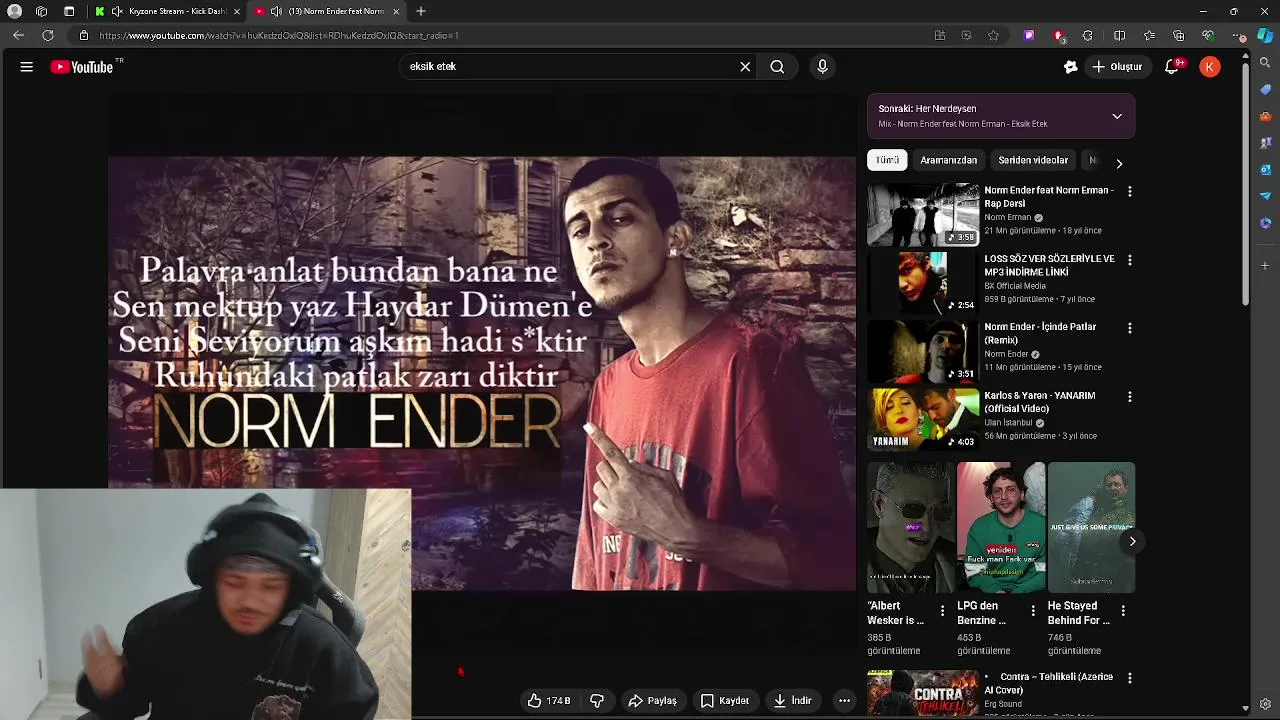Open LPG den Benzine short thumbnail

pos(1001,527)
